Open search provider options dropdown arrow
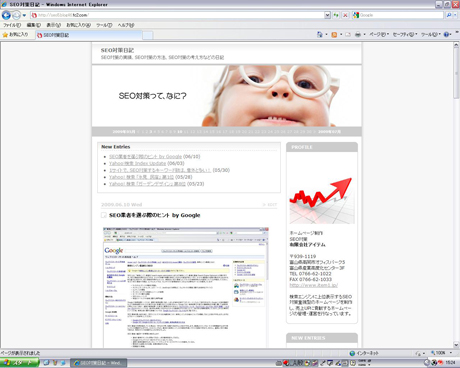 pyautogui.click(x=455, y=15)
